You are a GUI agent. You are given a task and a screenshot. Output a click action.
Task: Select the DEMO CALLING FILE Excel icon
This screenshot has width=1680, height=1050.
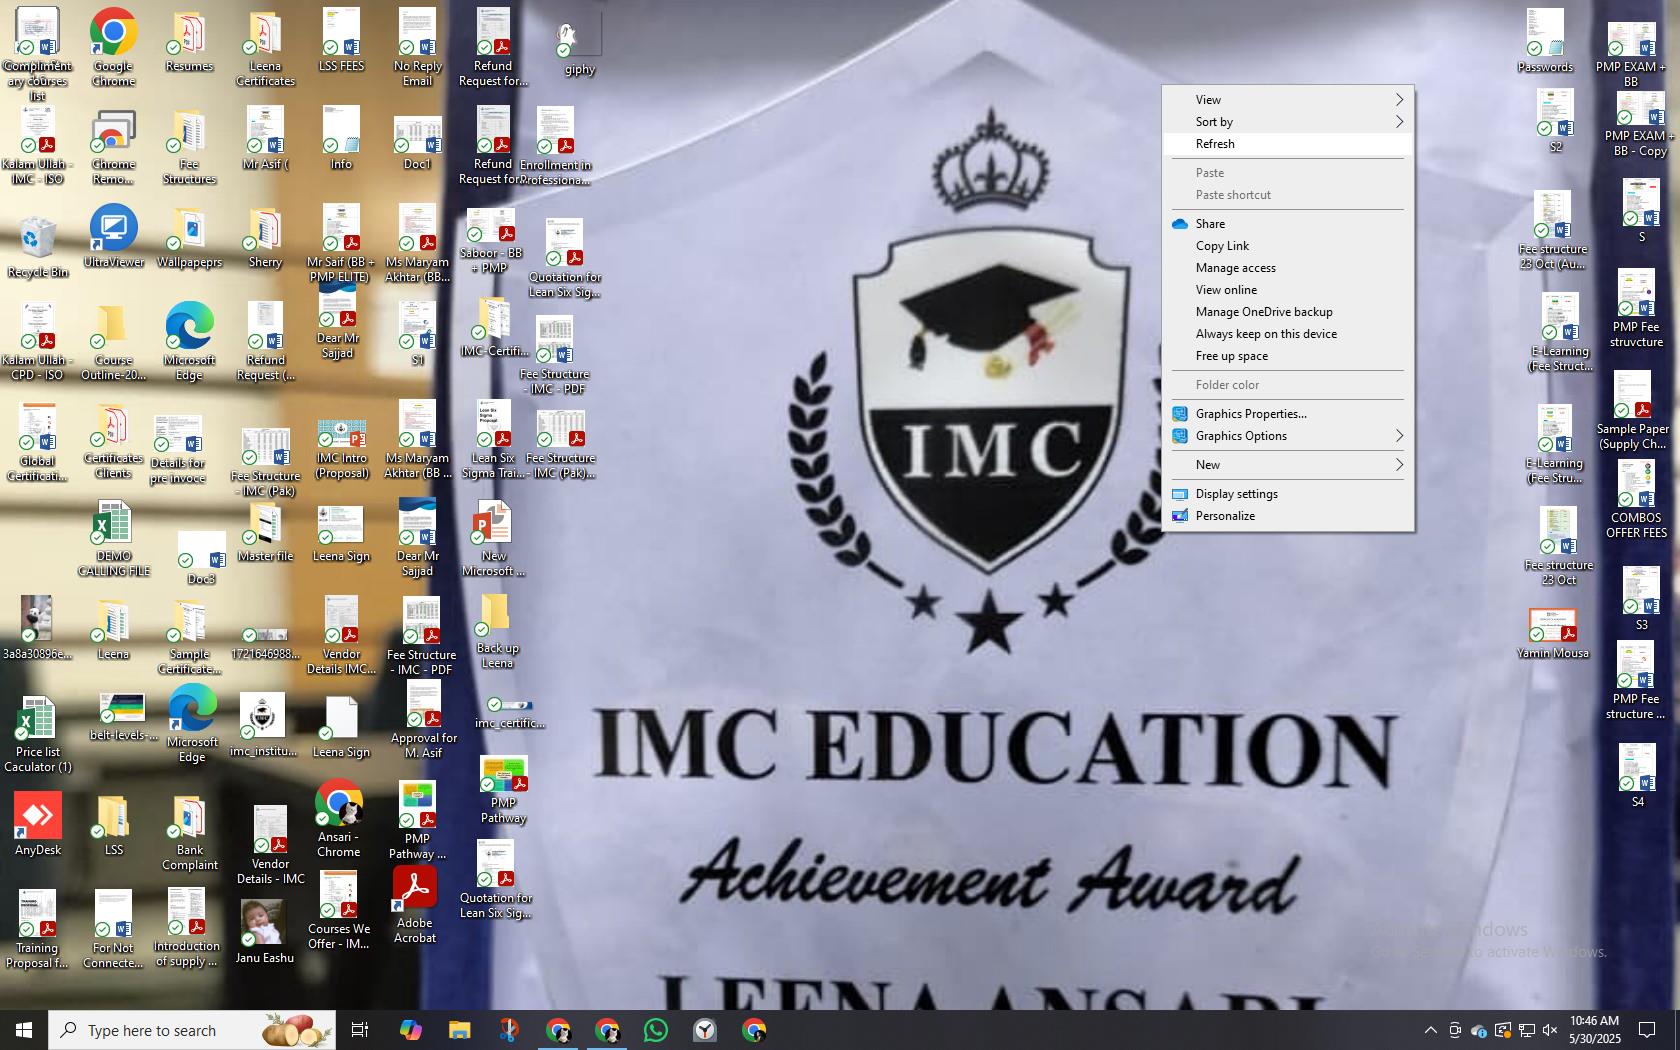113,540
